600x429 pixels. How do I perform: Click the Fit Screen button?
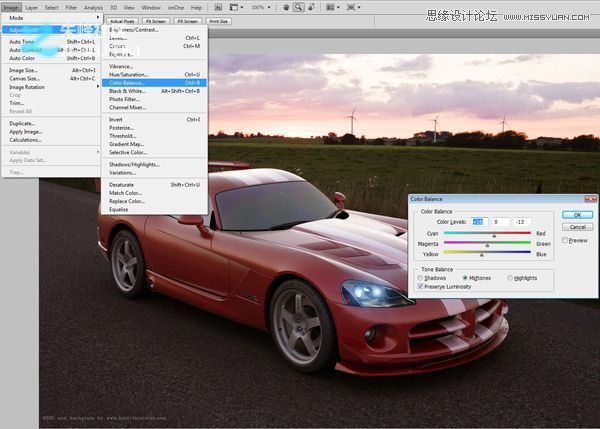(156, 20)
